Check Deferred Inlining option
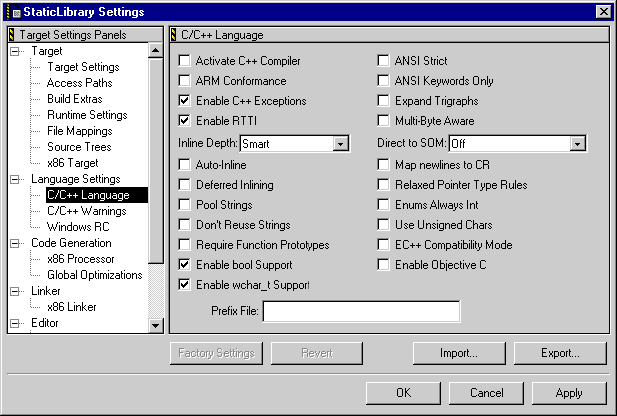The height and width of the screenshot is (416, 617). (x=184, y=185)
